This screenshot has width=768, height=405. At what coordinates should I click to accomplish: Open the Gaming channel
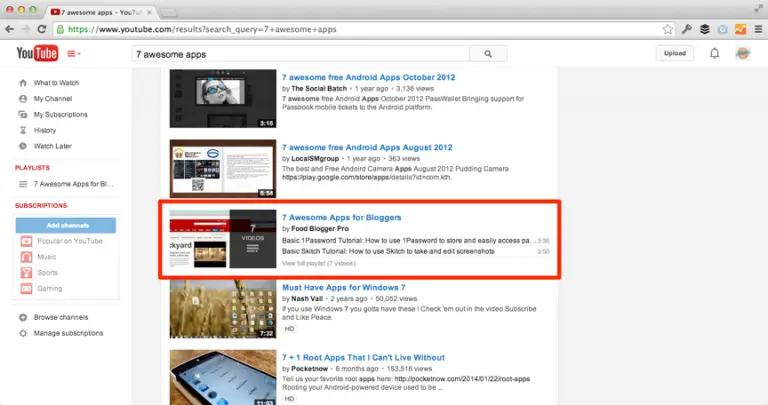tap(49, 288)
